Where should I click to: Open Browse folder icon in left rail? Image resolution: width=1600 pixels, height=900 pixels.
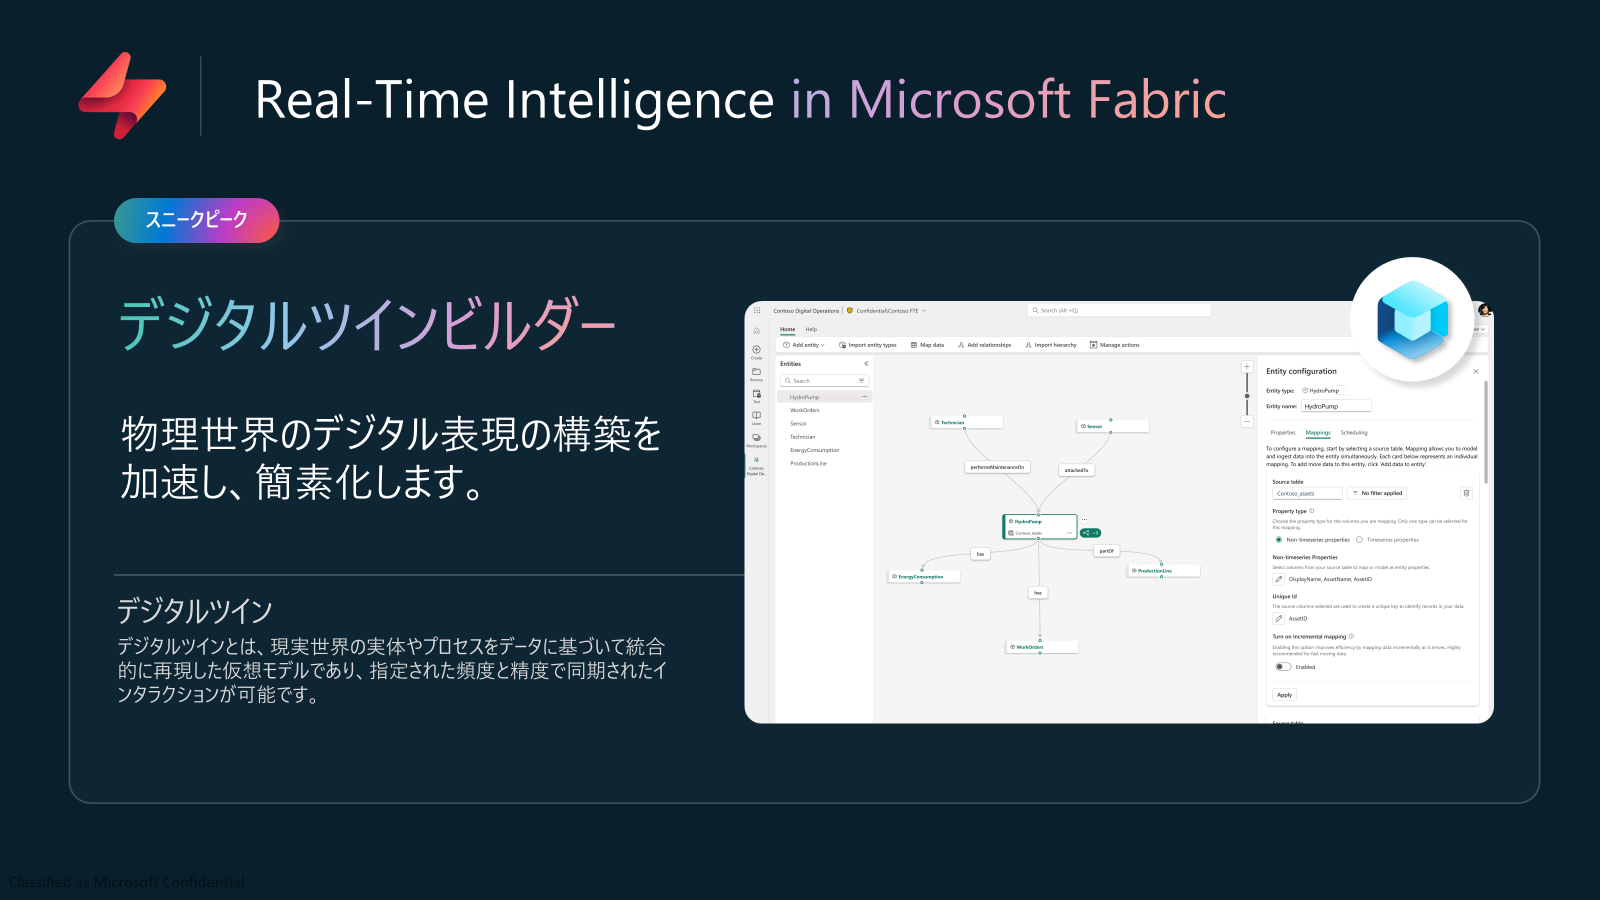757,373
